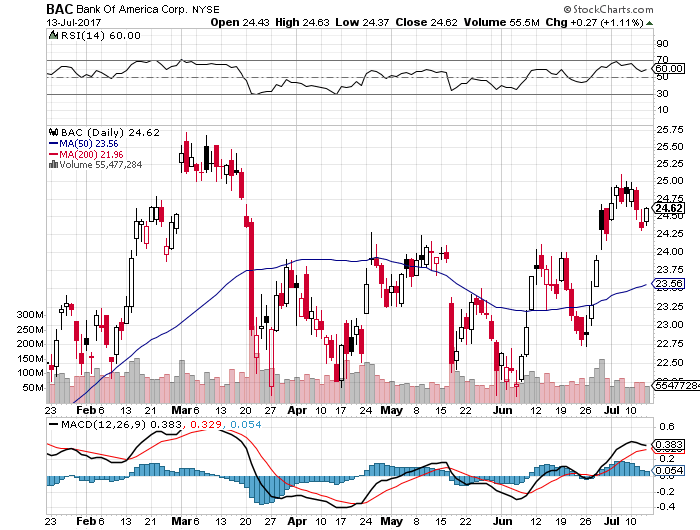Click the 'Volume 55,477,284' legend text

click(x=100, y=165)
